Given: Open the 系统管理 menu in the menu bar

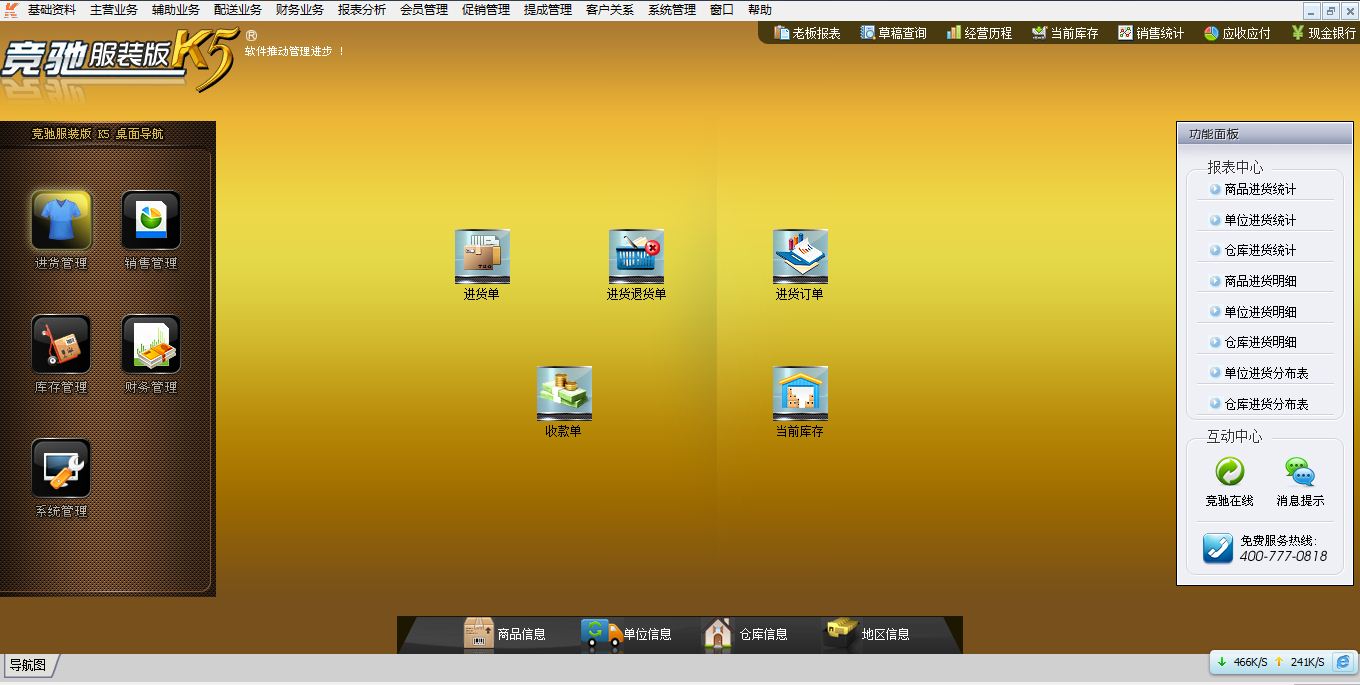Looking at the screenshot, I should click(672, 10).
